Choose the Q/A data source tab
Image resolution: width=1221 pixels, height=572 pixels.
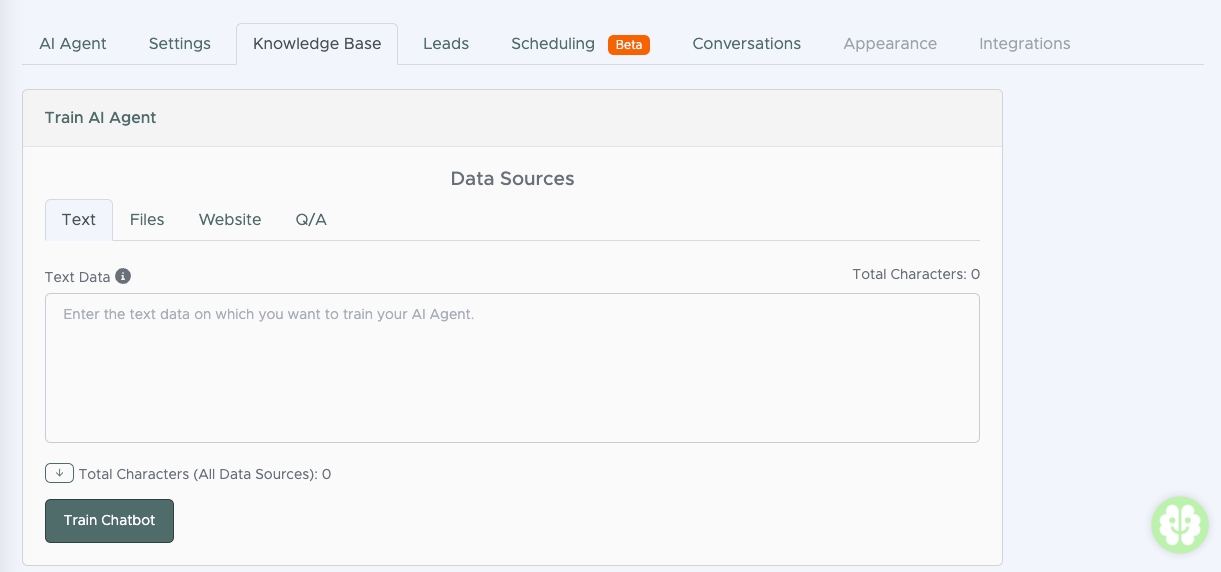311,220
